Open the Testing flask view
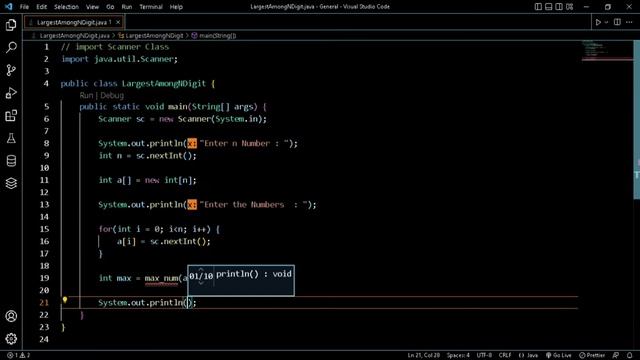640x360 pixels. coord(11,138)
